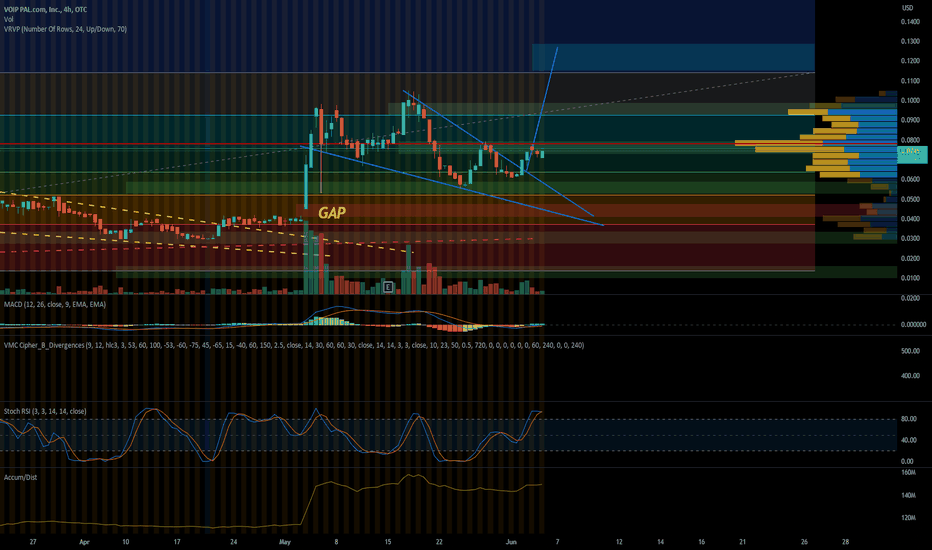Click the 0.1000 price axis label
The height and width of the screenshot is (550, 932).
[910, 100]
